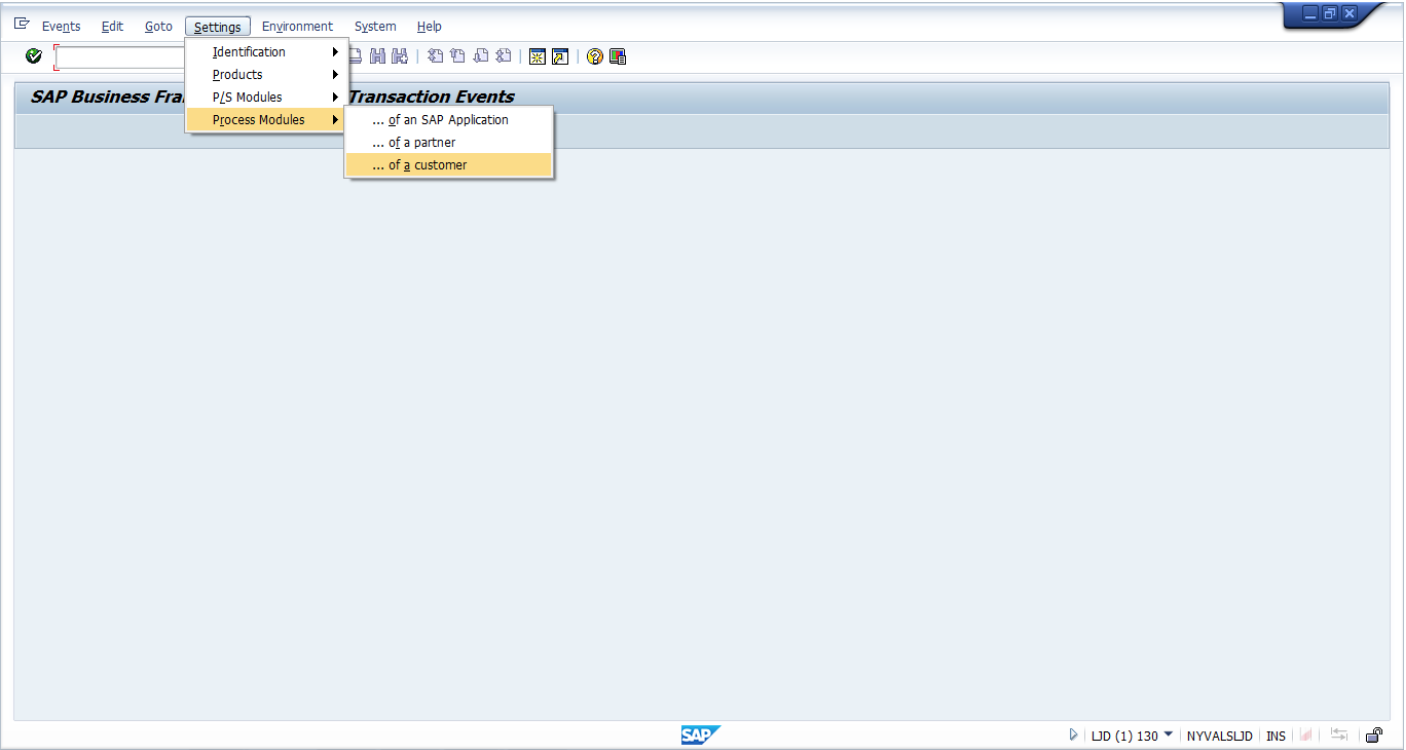Open Help using the question mark icon
The height and width of the screenshot is (750, 1406).
[x=595, y=57]
